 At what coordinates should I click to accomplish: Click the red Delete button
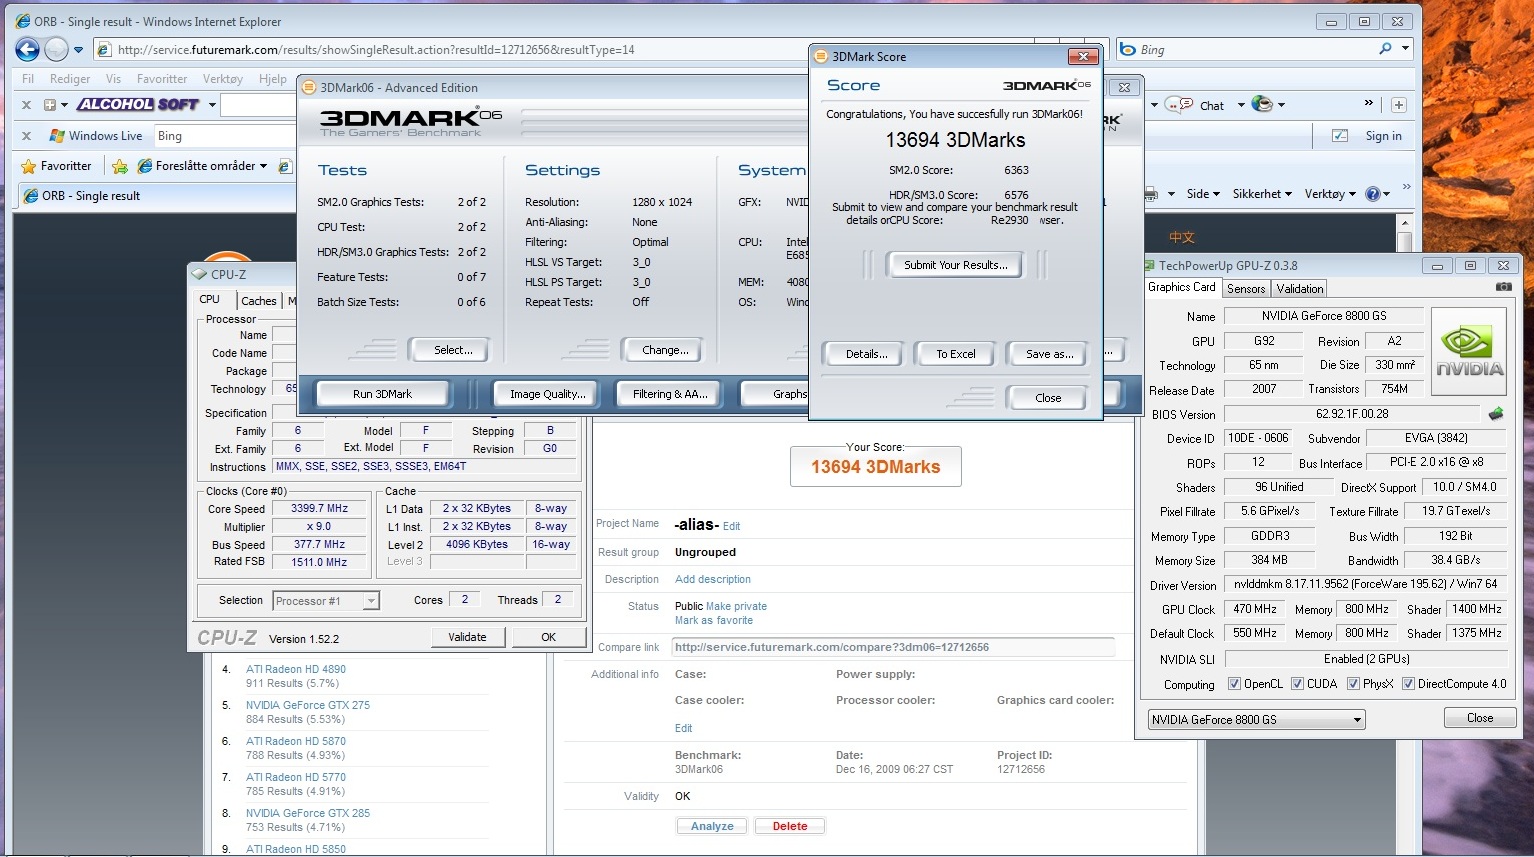tap(790, 826)
